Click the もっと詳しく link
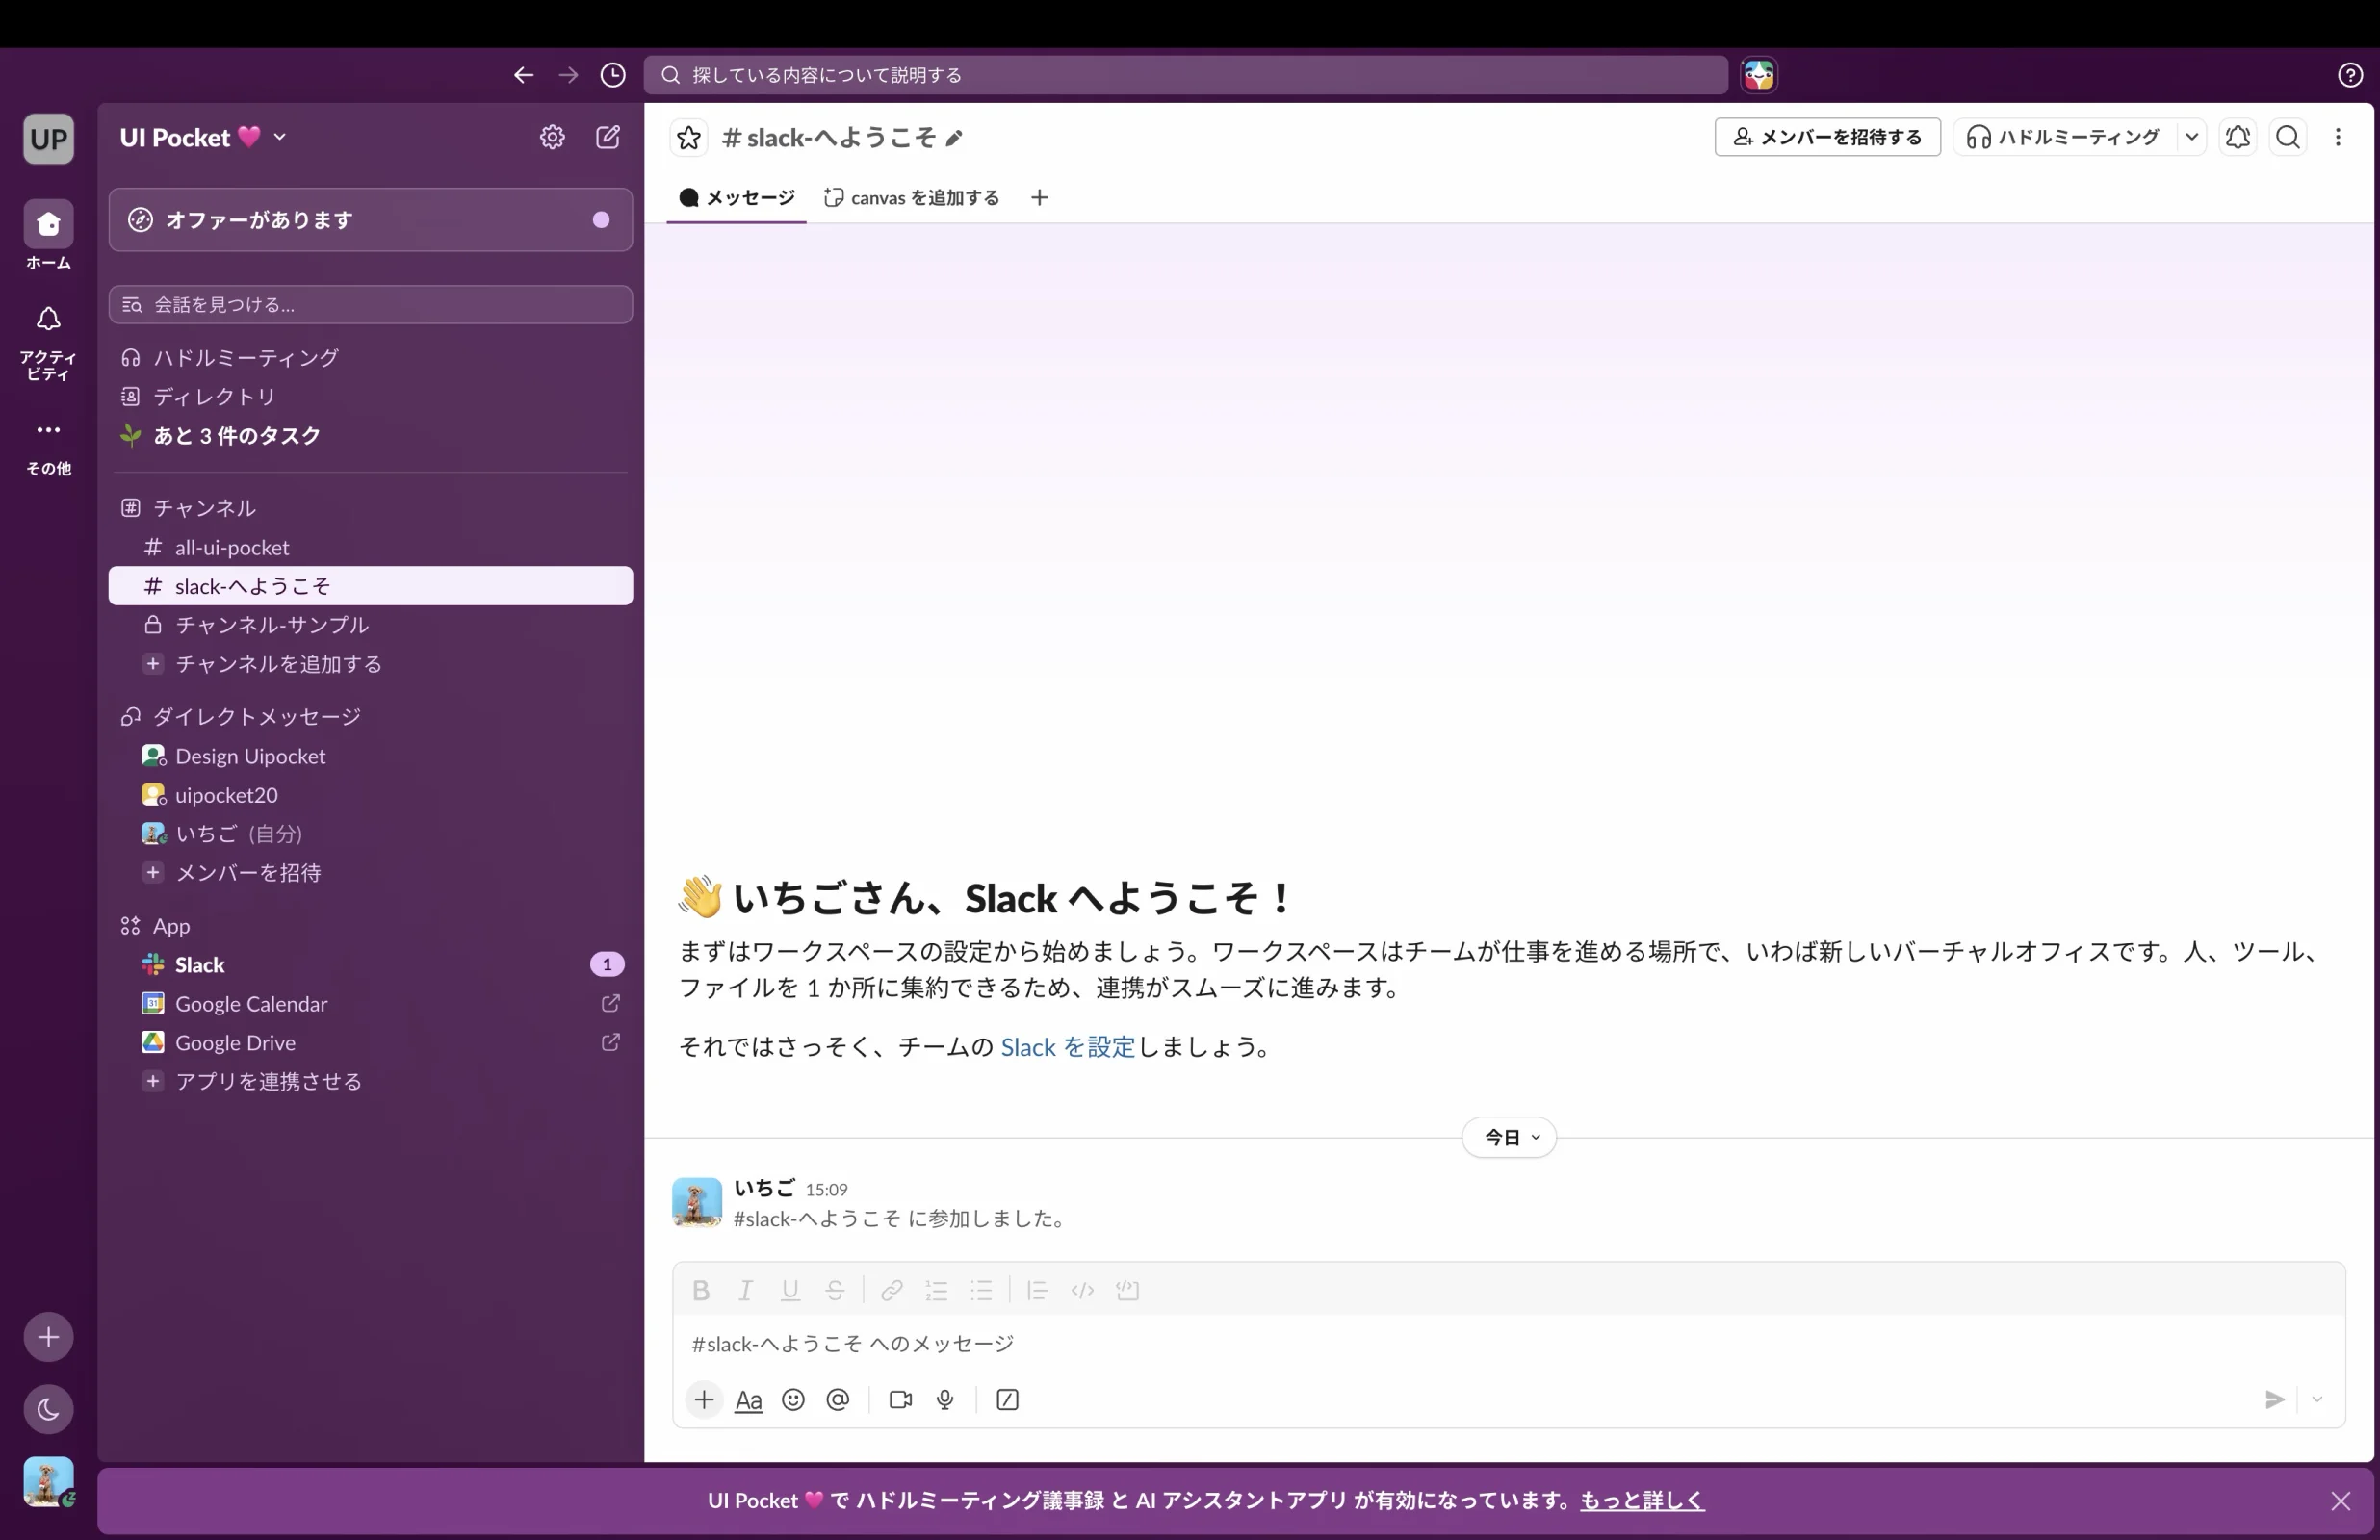Image resolution: width=2380 pixels, height=1540 pixels. pyautogui.click(x=1642, y=1501)
